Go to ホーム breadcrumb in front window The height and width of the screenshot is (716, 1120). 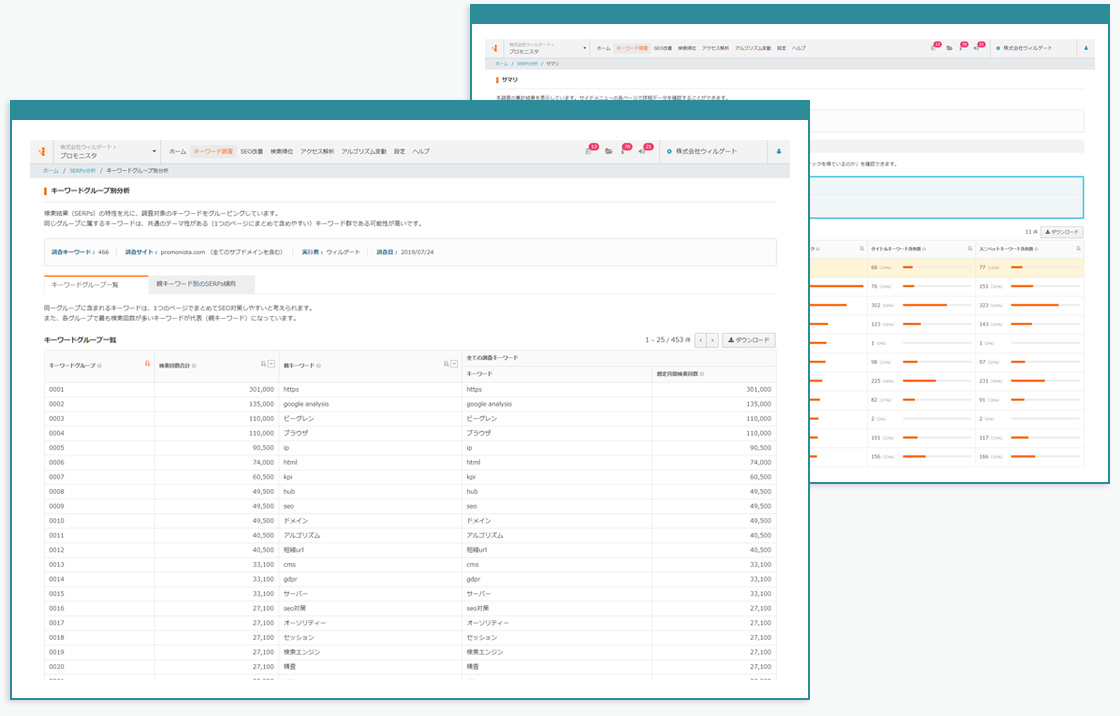tap(51, 171)
